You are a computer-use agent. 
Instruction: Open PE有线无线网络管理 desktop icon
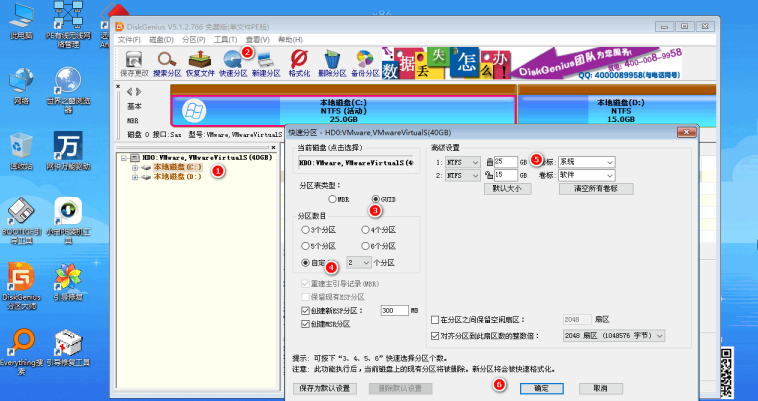point(68,24)
